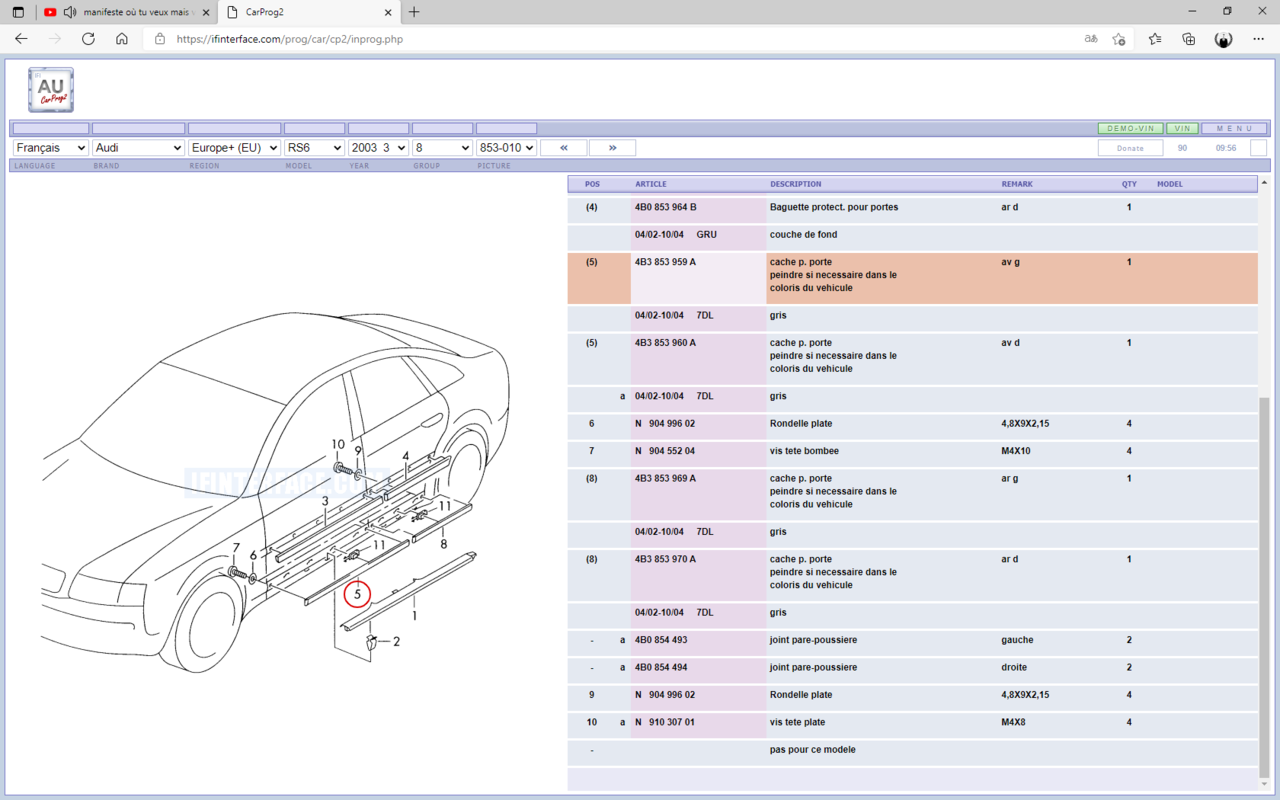Expand the Picture dropdown showing 853-010
This screenshot has width=1280, height=800.
point(506,148)
